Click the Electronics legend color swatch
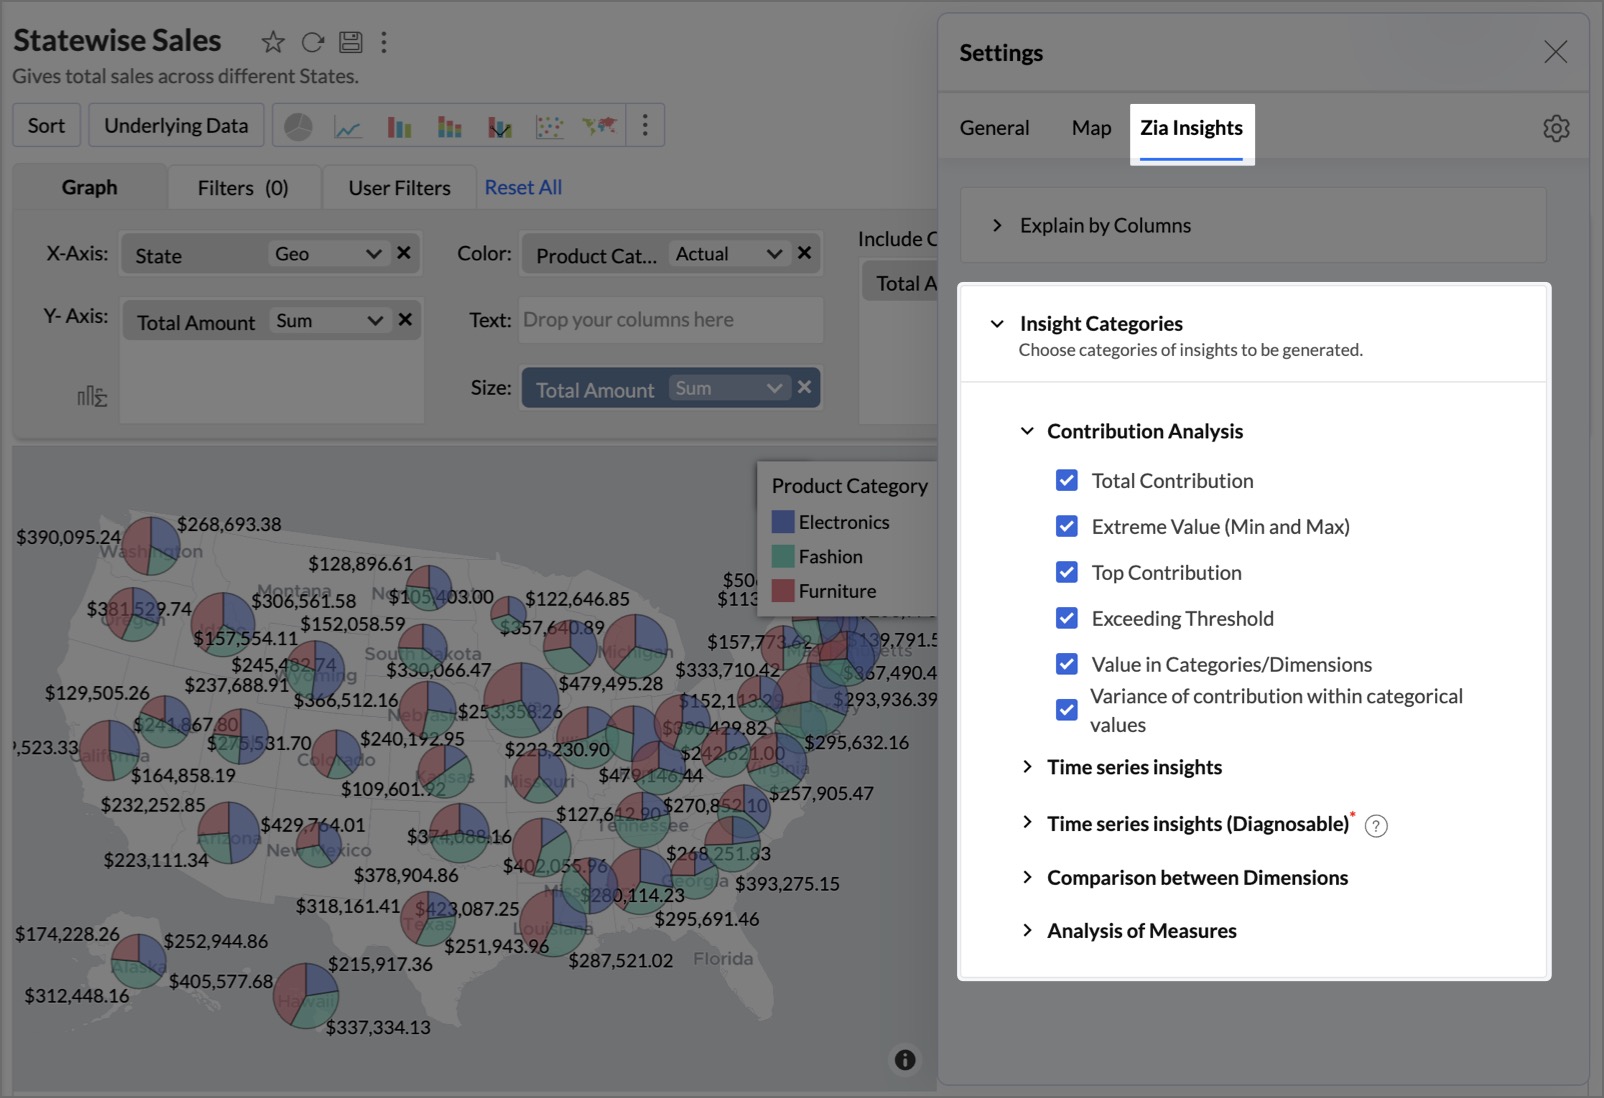1604x1098 pixels. pos(783,523)
